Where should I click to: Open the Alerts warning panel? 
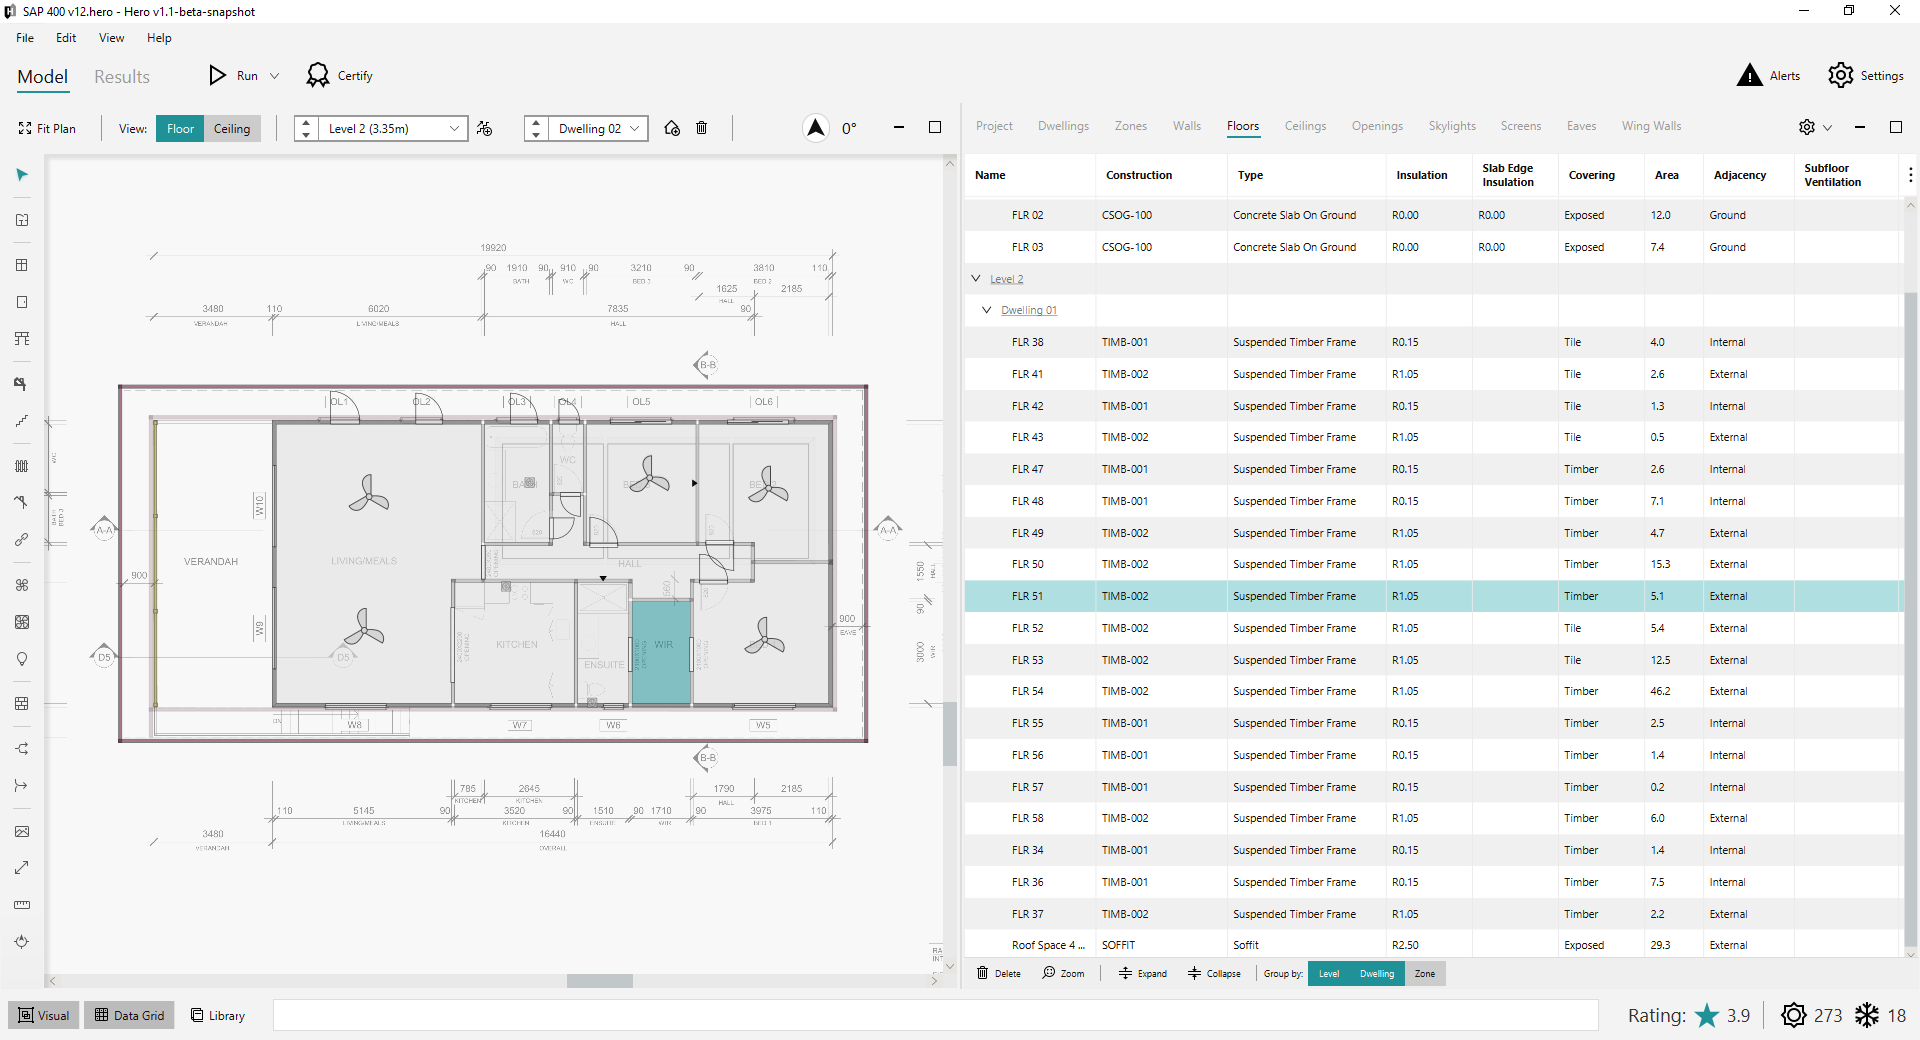1768,76
